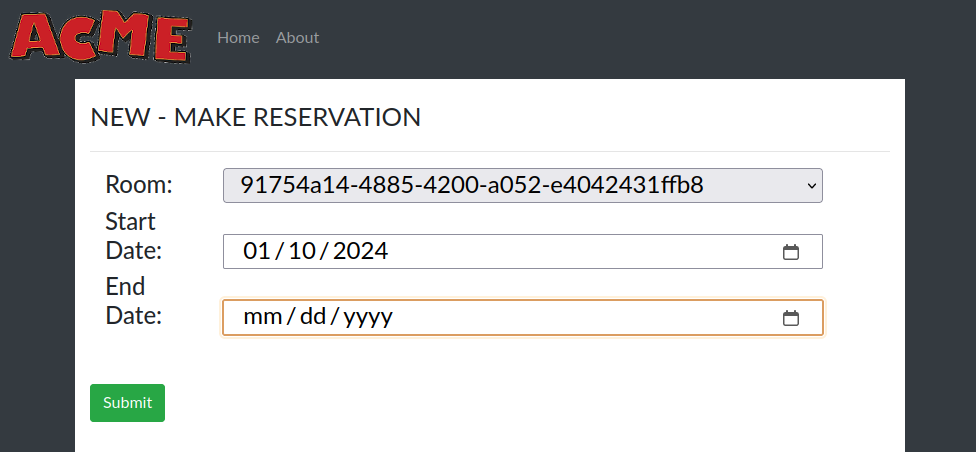
Task: Click the End Date label text
Action: point(133,301)
